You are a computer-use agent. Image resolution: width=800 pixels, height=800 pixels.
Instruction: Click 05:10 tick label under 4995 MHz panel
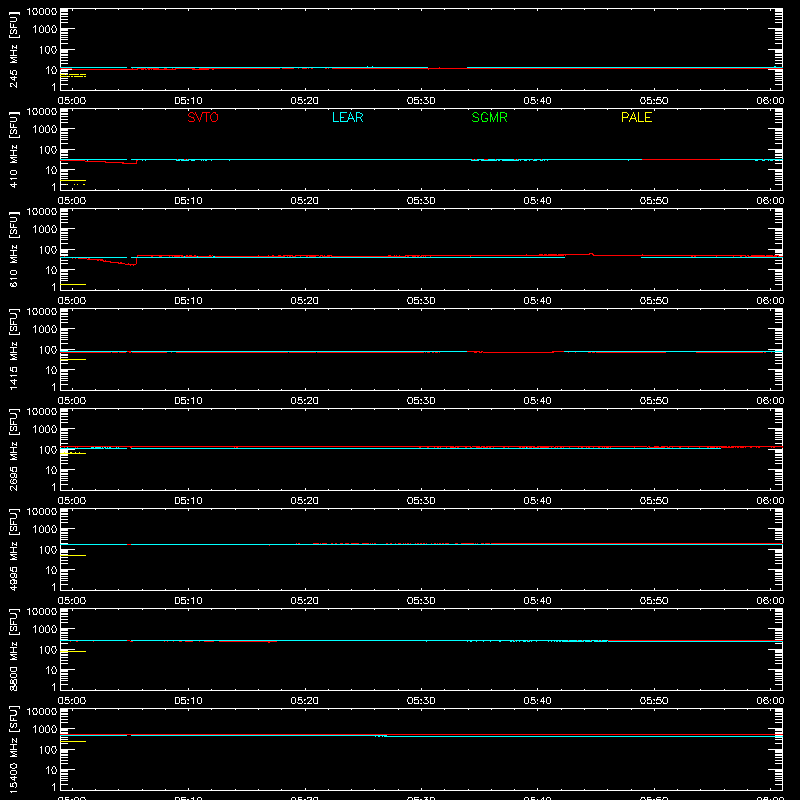pyautogui.click(x=188, y=601)
